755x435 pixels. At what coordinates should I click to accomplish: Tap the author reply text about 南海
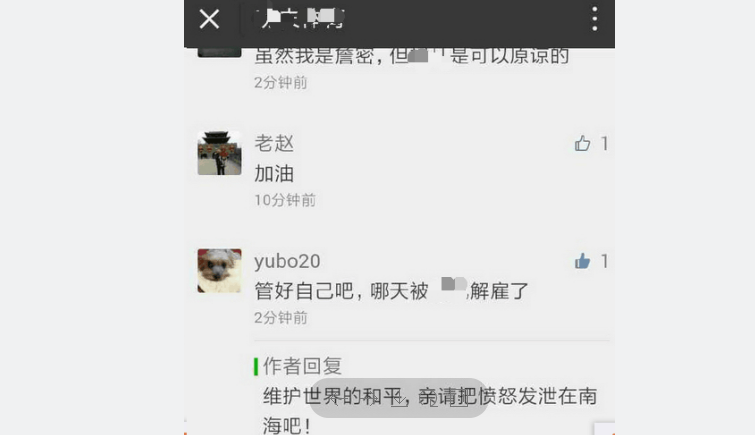click(430, 410)
